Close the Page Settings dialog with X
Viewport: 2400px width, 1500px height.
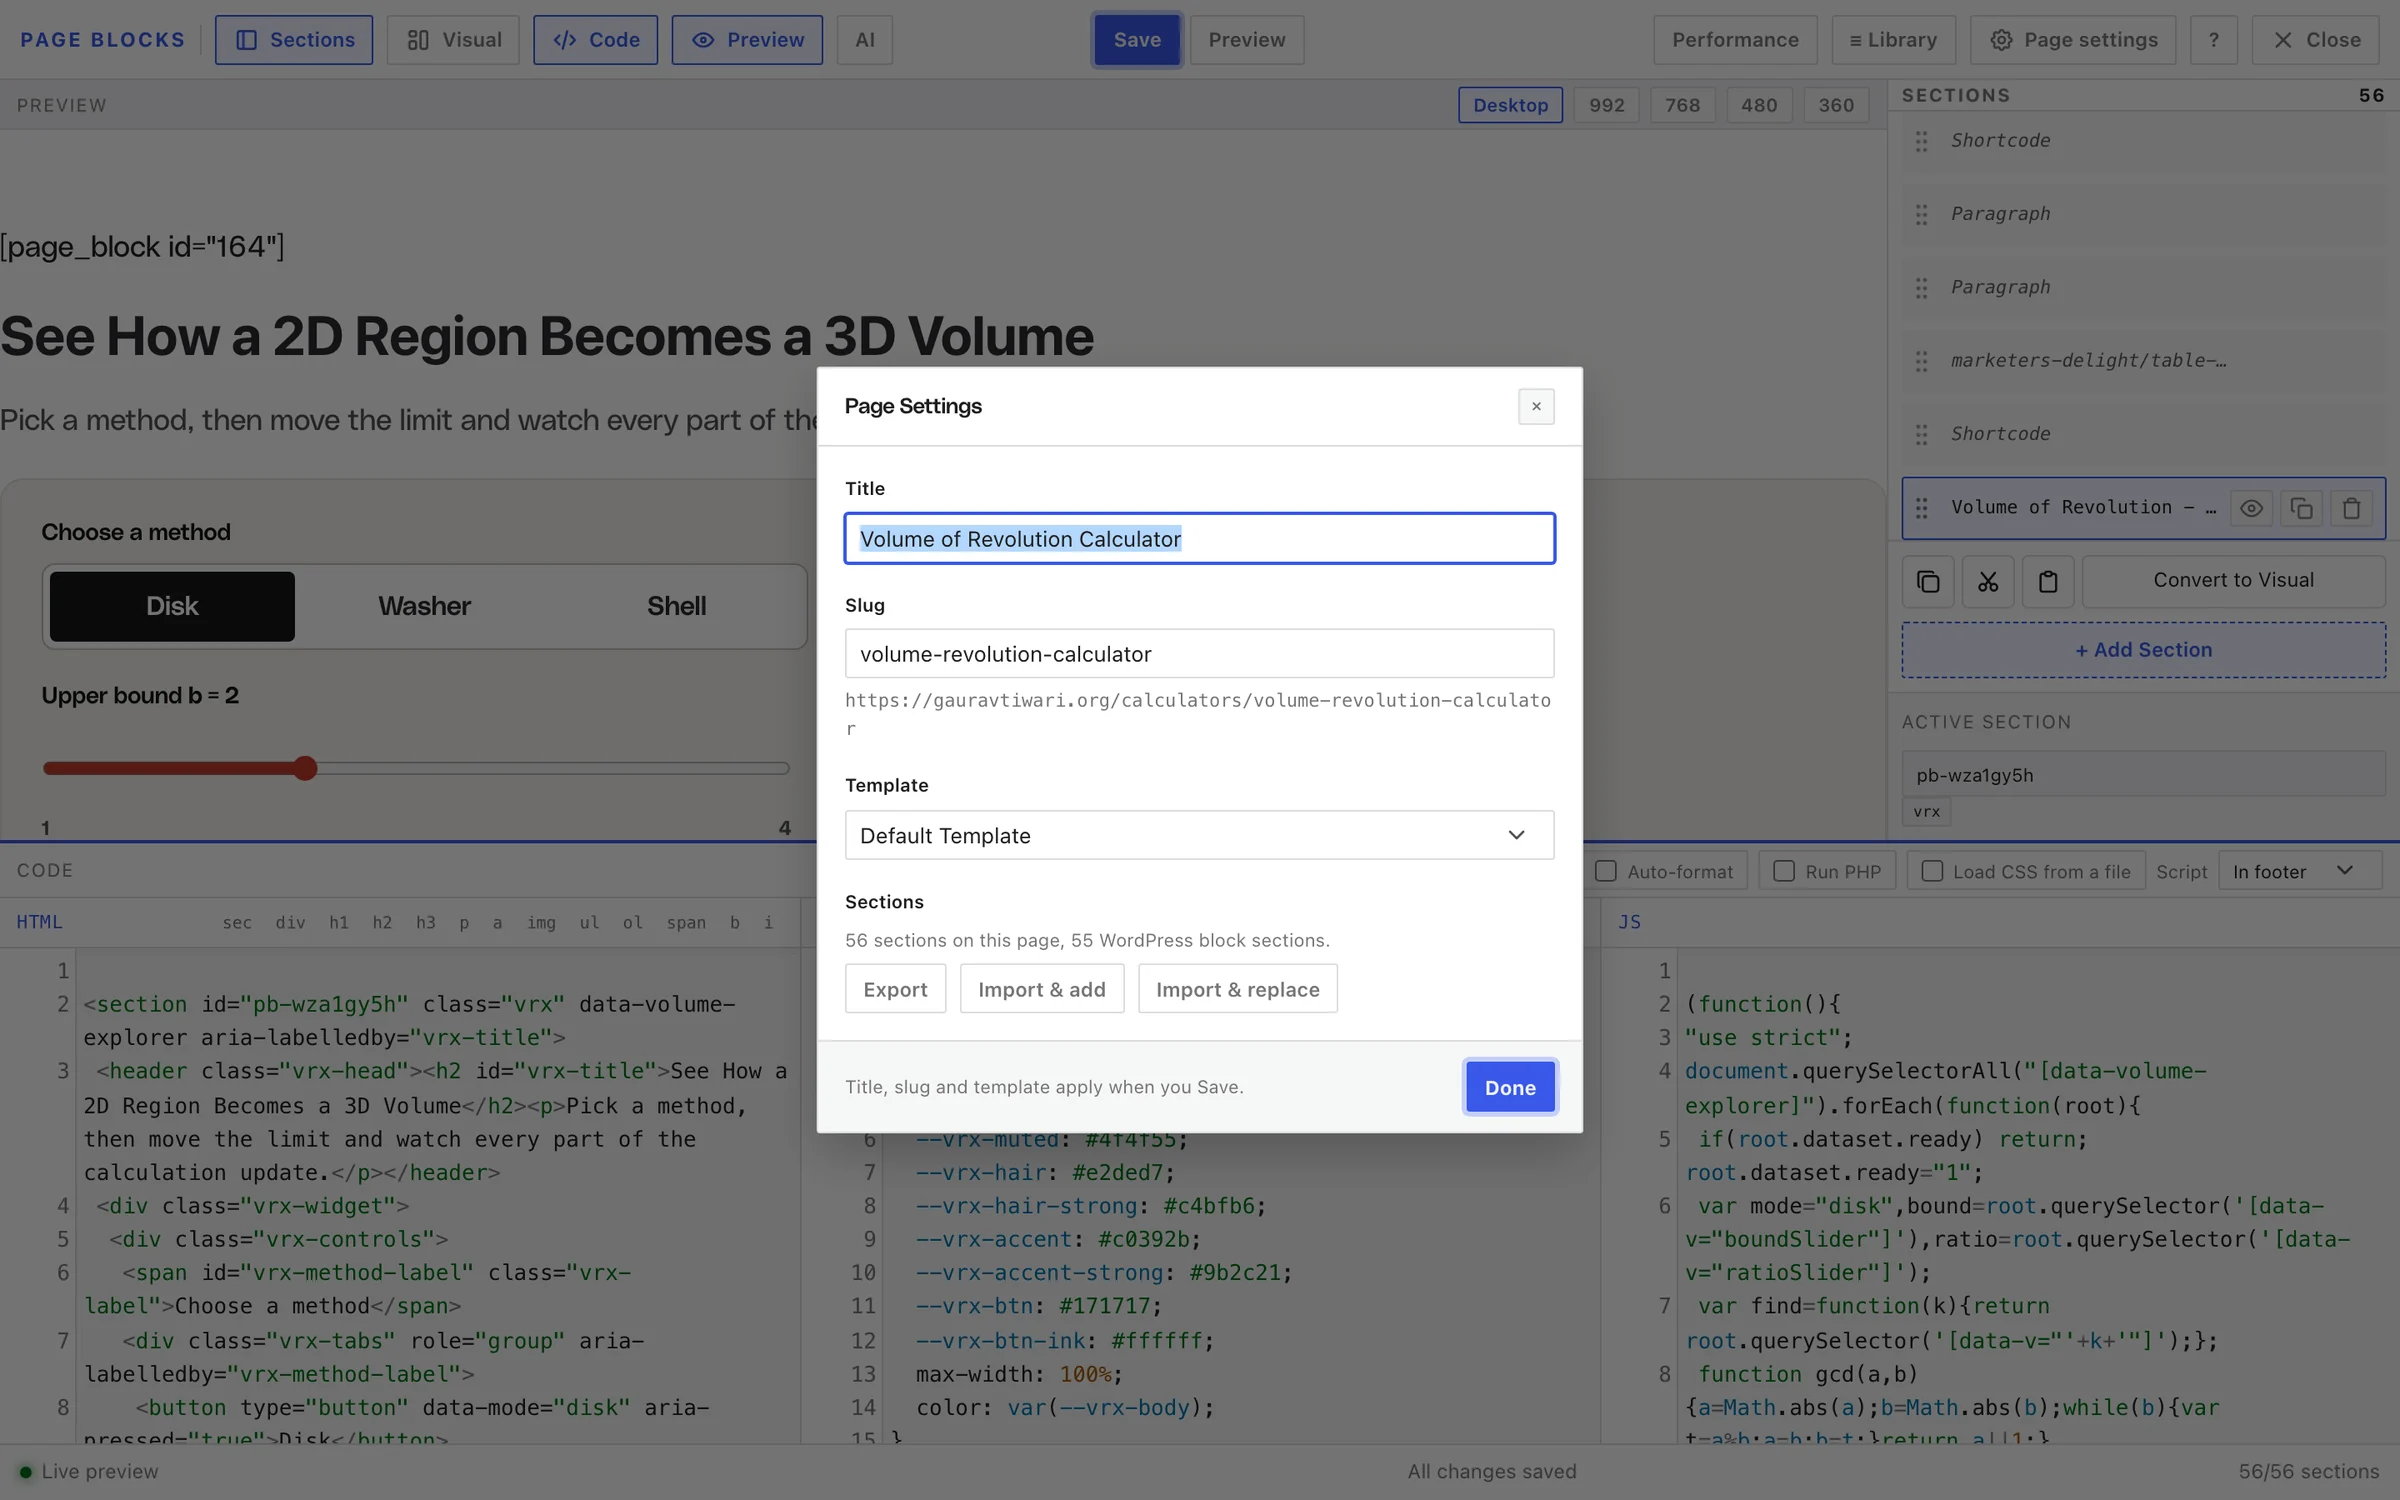click(x=1536, y=406)
